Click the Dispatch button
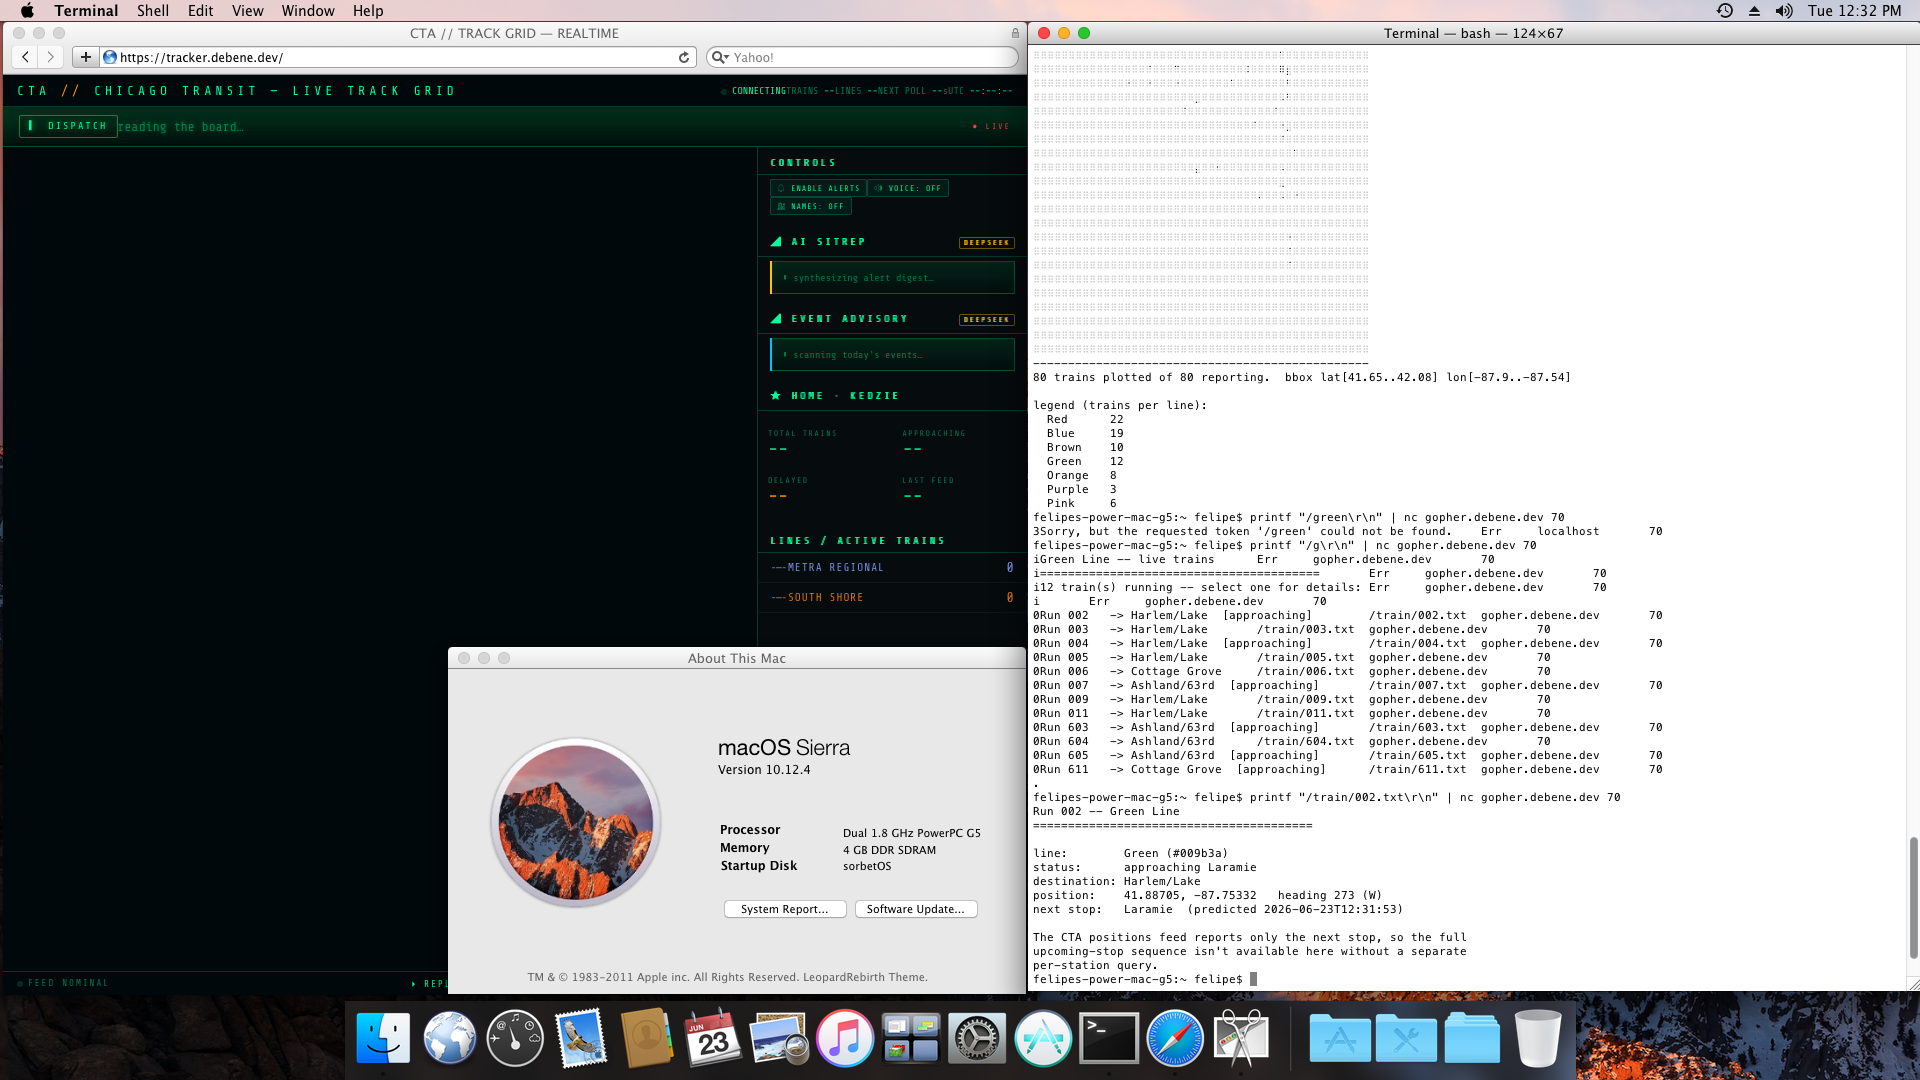This screenshot has width=1920, height=1080. [68, 126]
